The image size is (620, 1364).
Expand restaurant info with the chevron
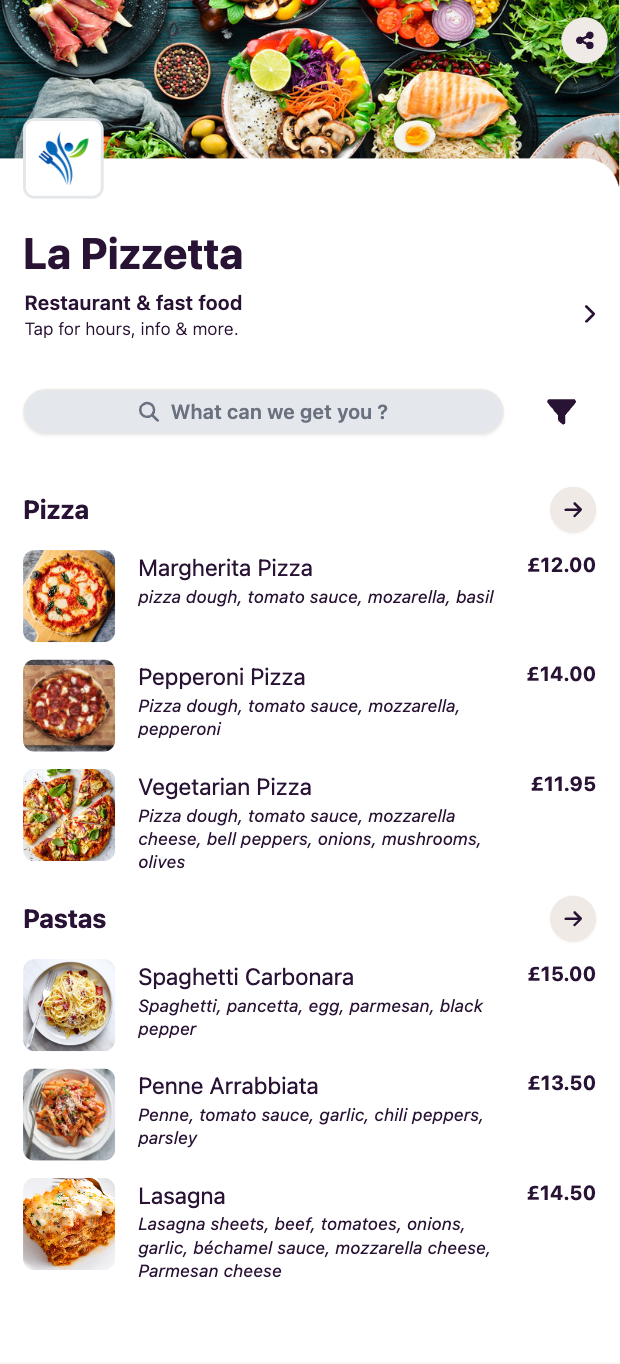pyautogui.click(x=590, y=314)
